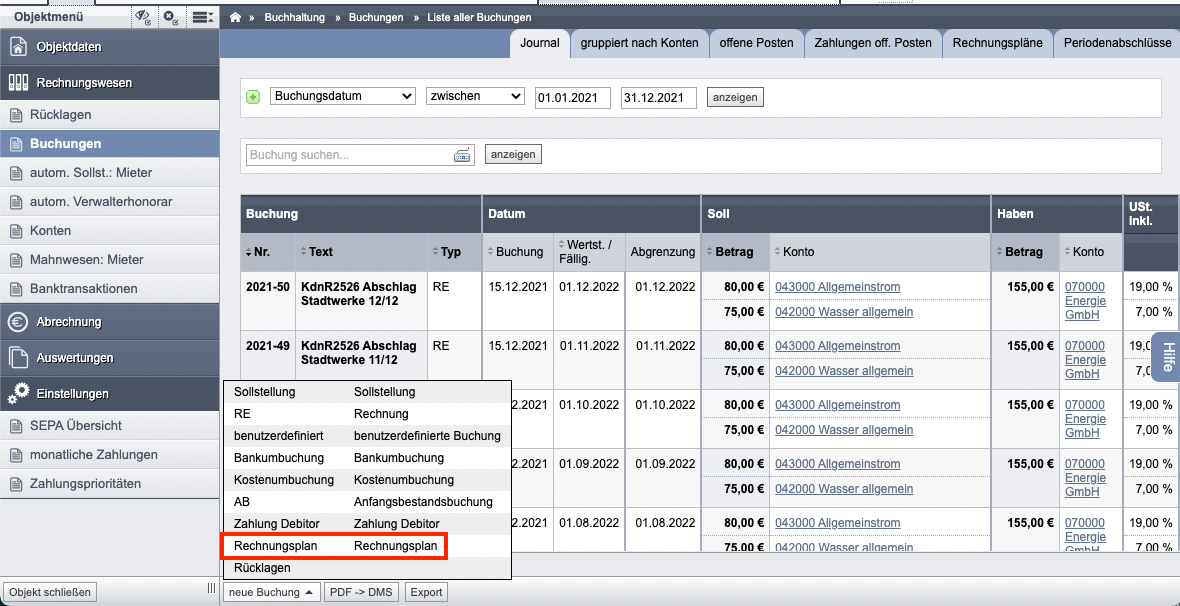
Task: Click the PDF -> DMS button
Action: pos(363,592)
